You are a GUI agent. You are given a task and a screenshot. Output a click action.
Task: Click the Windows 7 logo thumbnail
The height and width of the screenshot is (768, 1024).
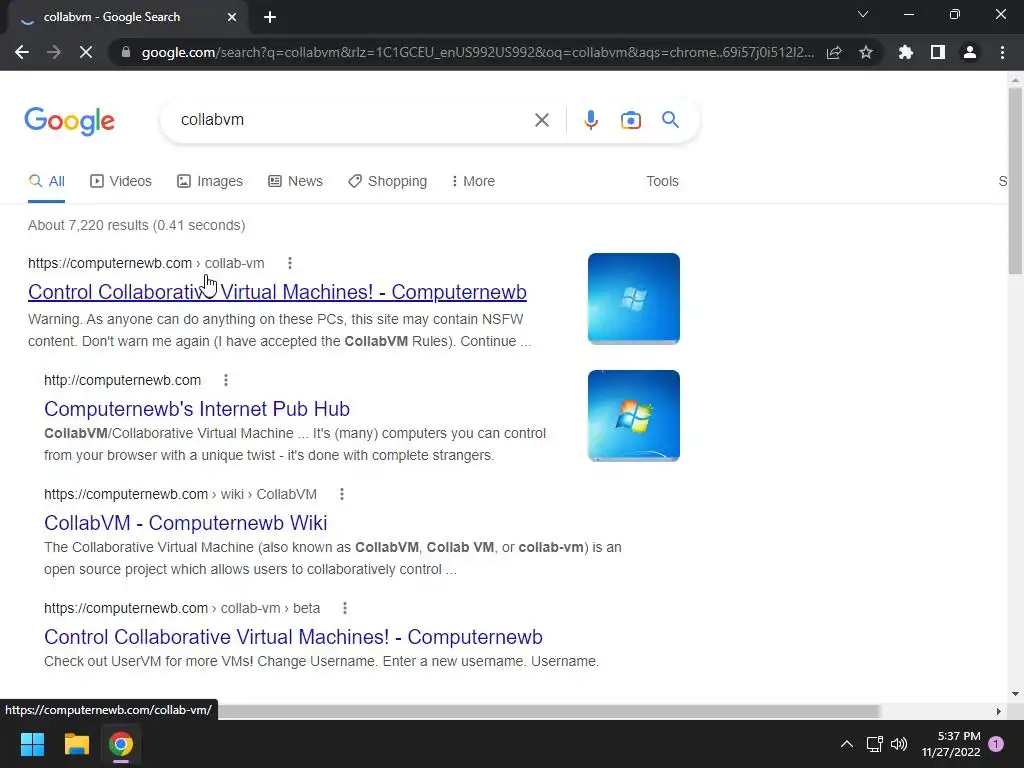[x=633, y=416]
